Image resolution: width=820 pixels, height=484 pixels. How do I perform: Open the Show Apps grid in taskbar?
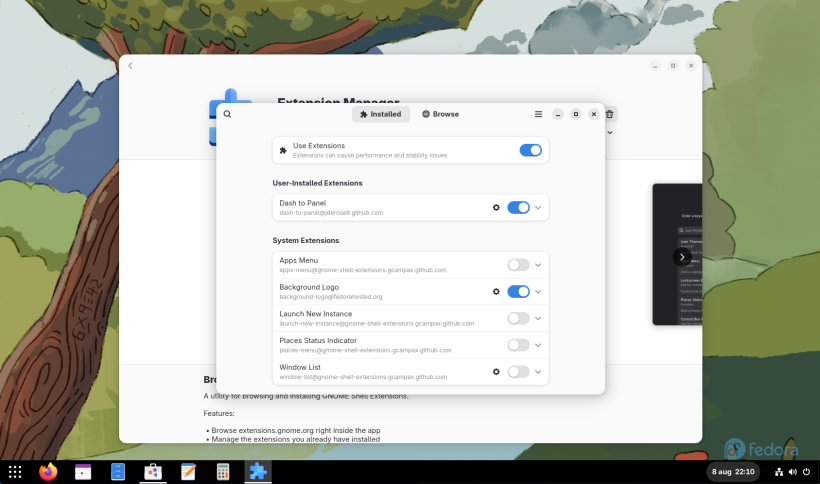pos(15,472)
